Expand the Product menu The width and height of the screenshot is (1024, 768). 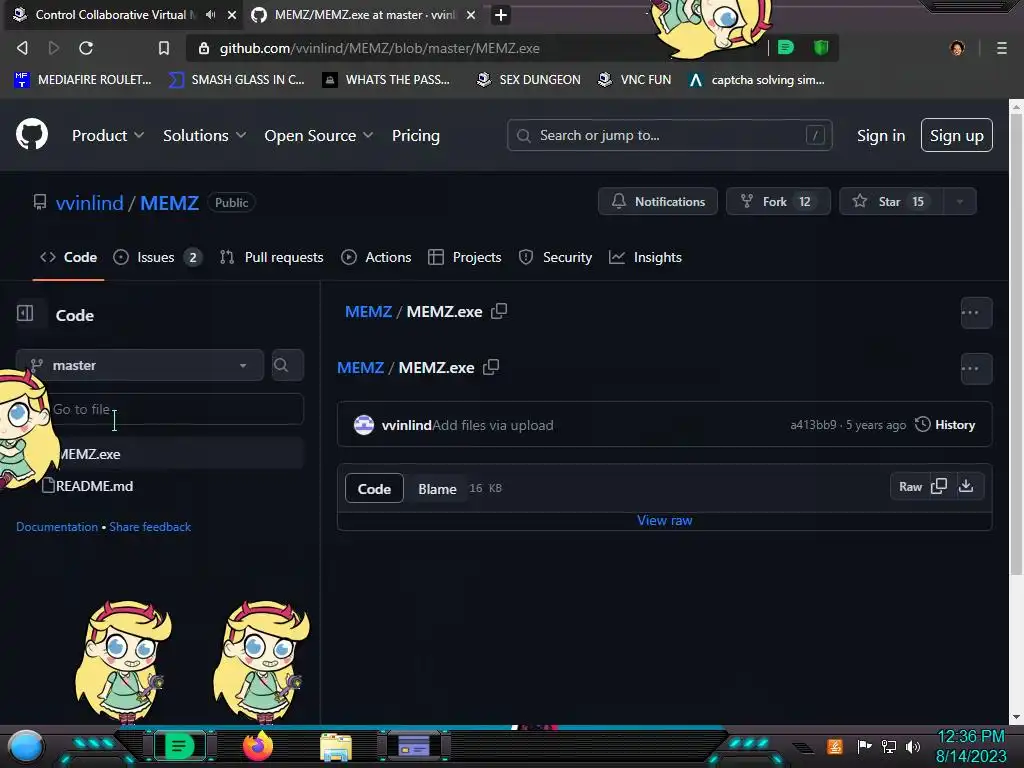[x=108, y=135]
